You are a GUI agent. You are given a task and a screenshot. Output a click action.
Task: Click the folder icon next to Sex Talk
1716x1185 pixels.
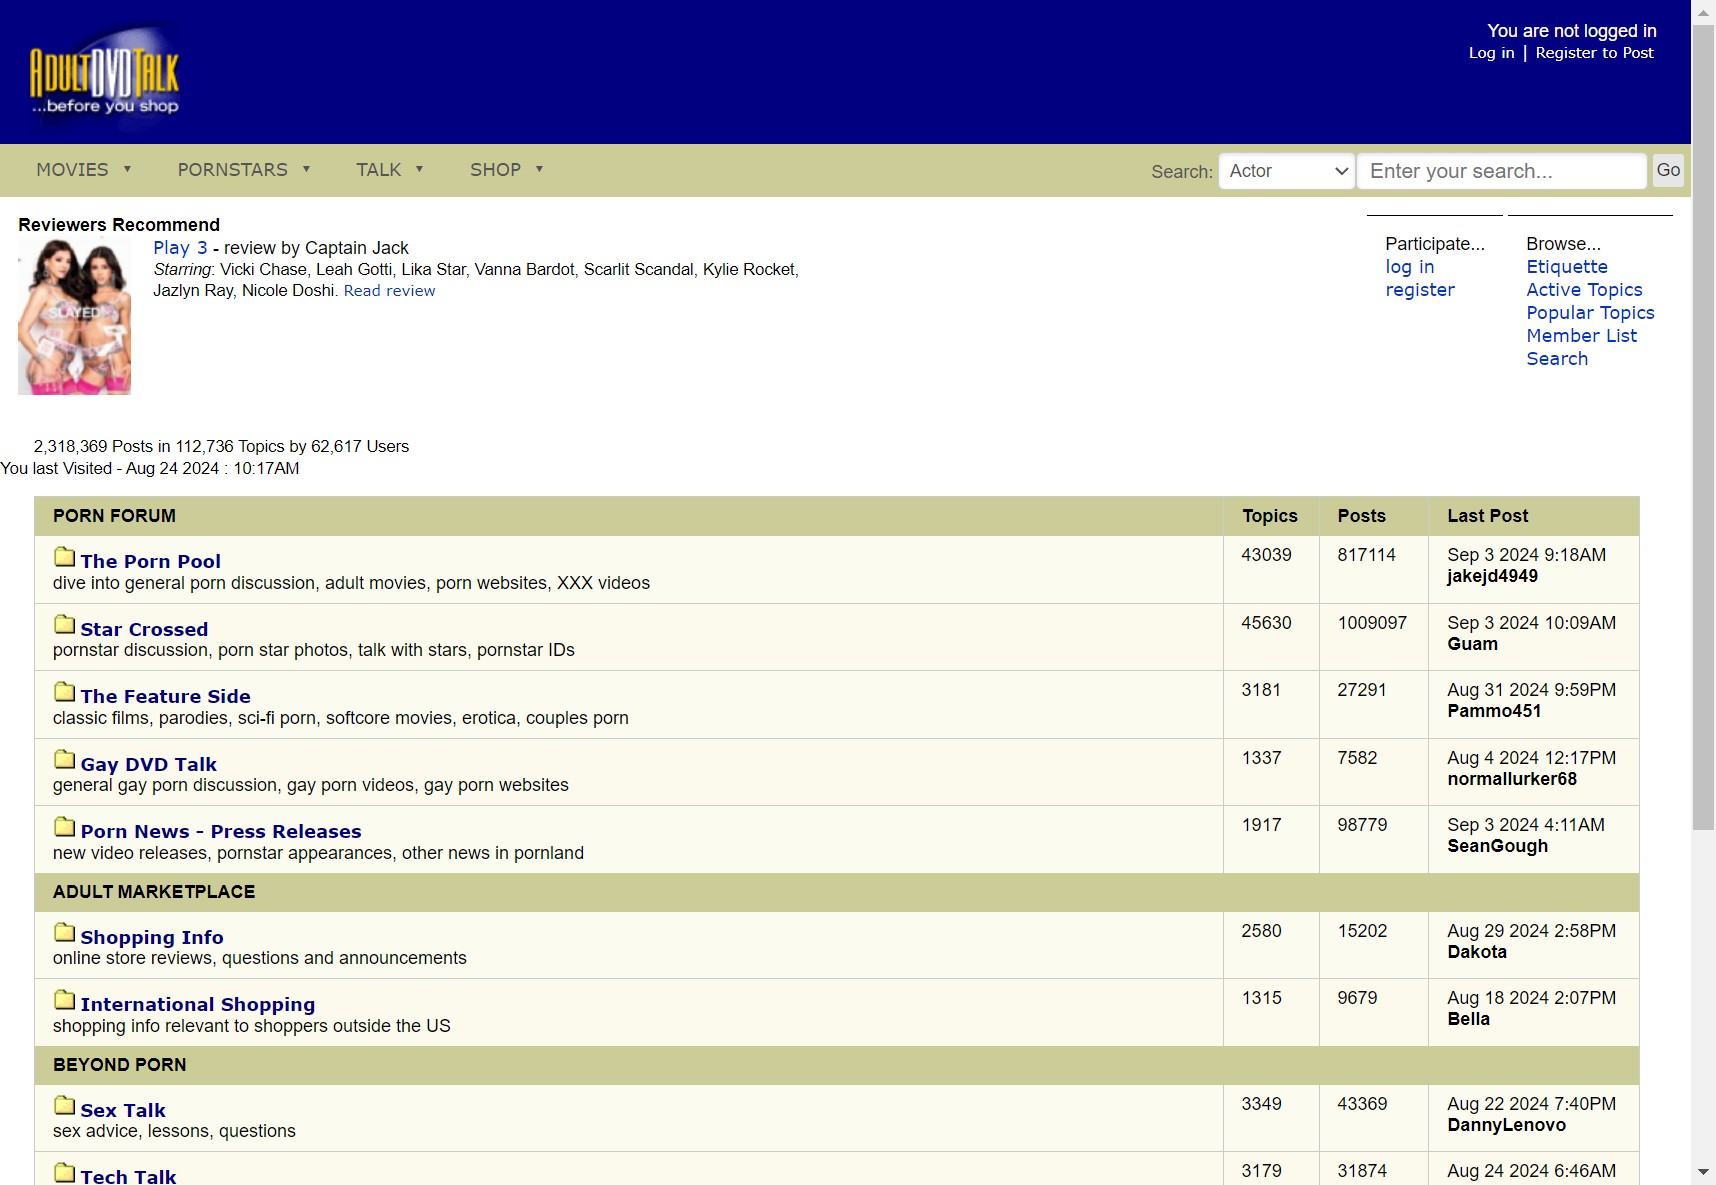(x=65, y=1106)
